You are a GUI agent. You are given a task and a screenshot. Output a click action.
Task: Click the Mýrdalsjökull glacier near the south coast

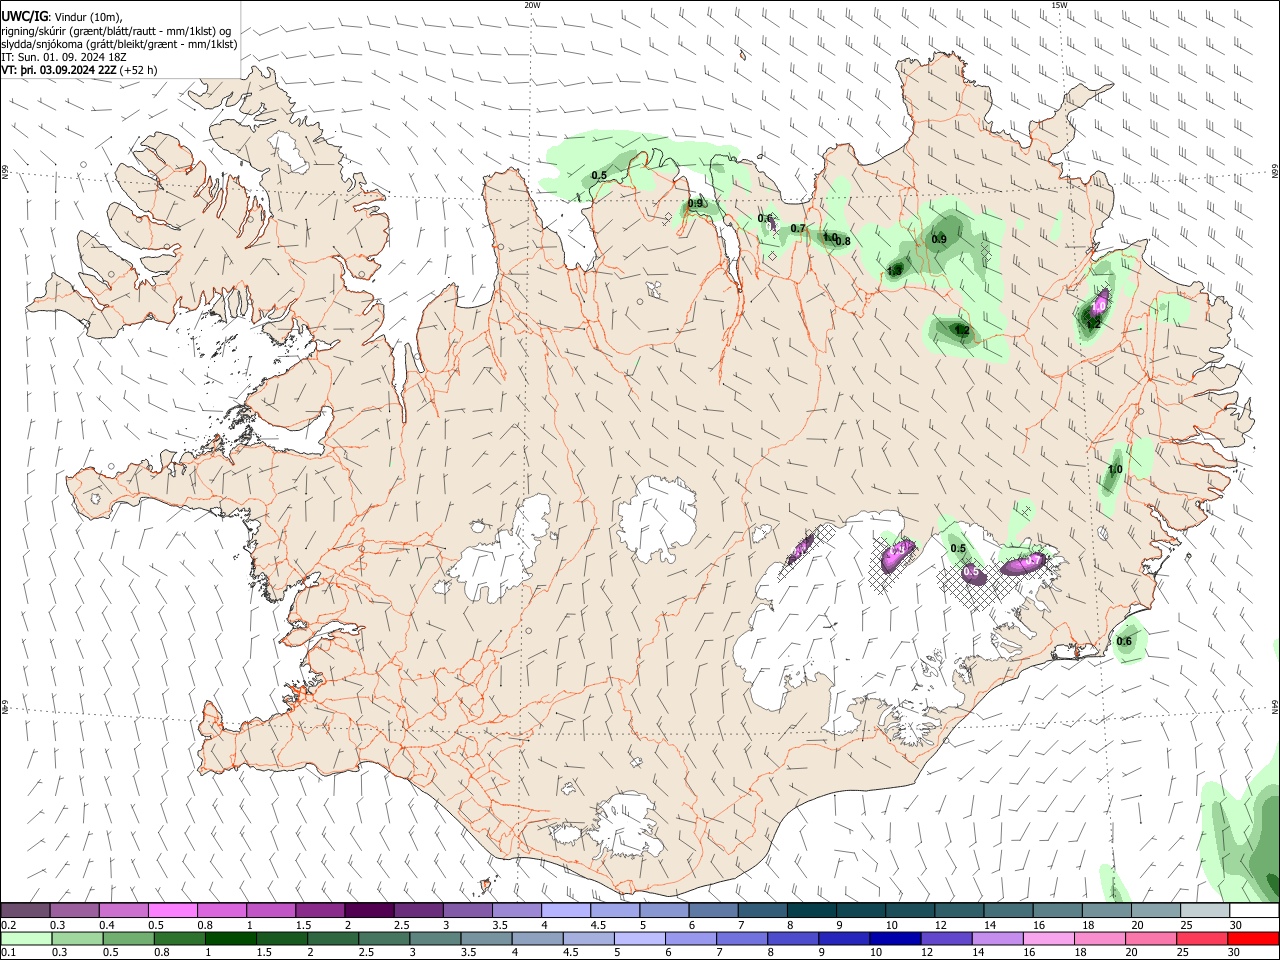[627, 825]
